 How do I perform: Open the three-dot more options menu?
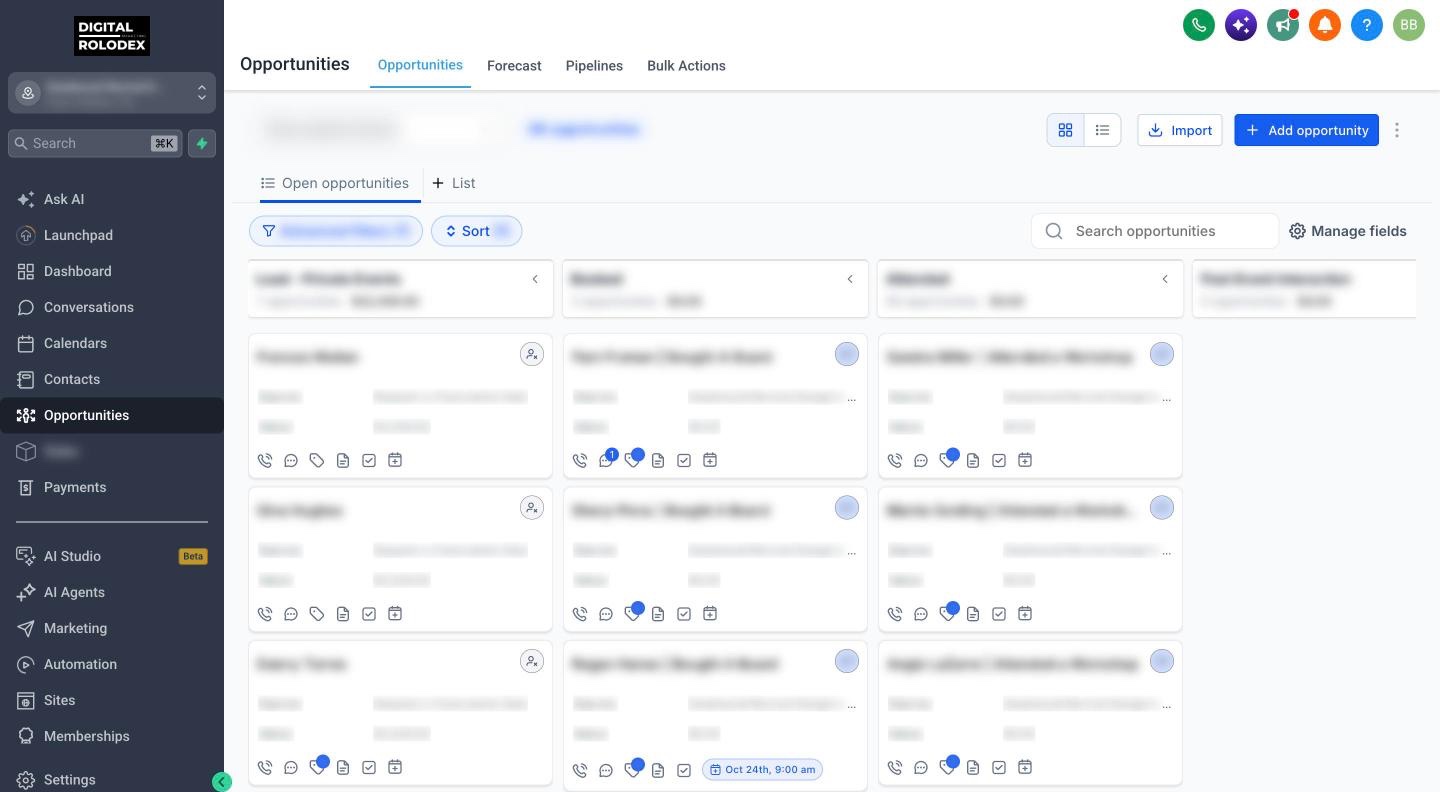coord(1397,130)
